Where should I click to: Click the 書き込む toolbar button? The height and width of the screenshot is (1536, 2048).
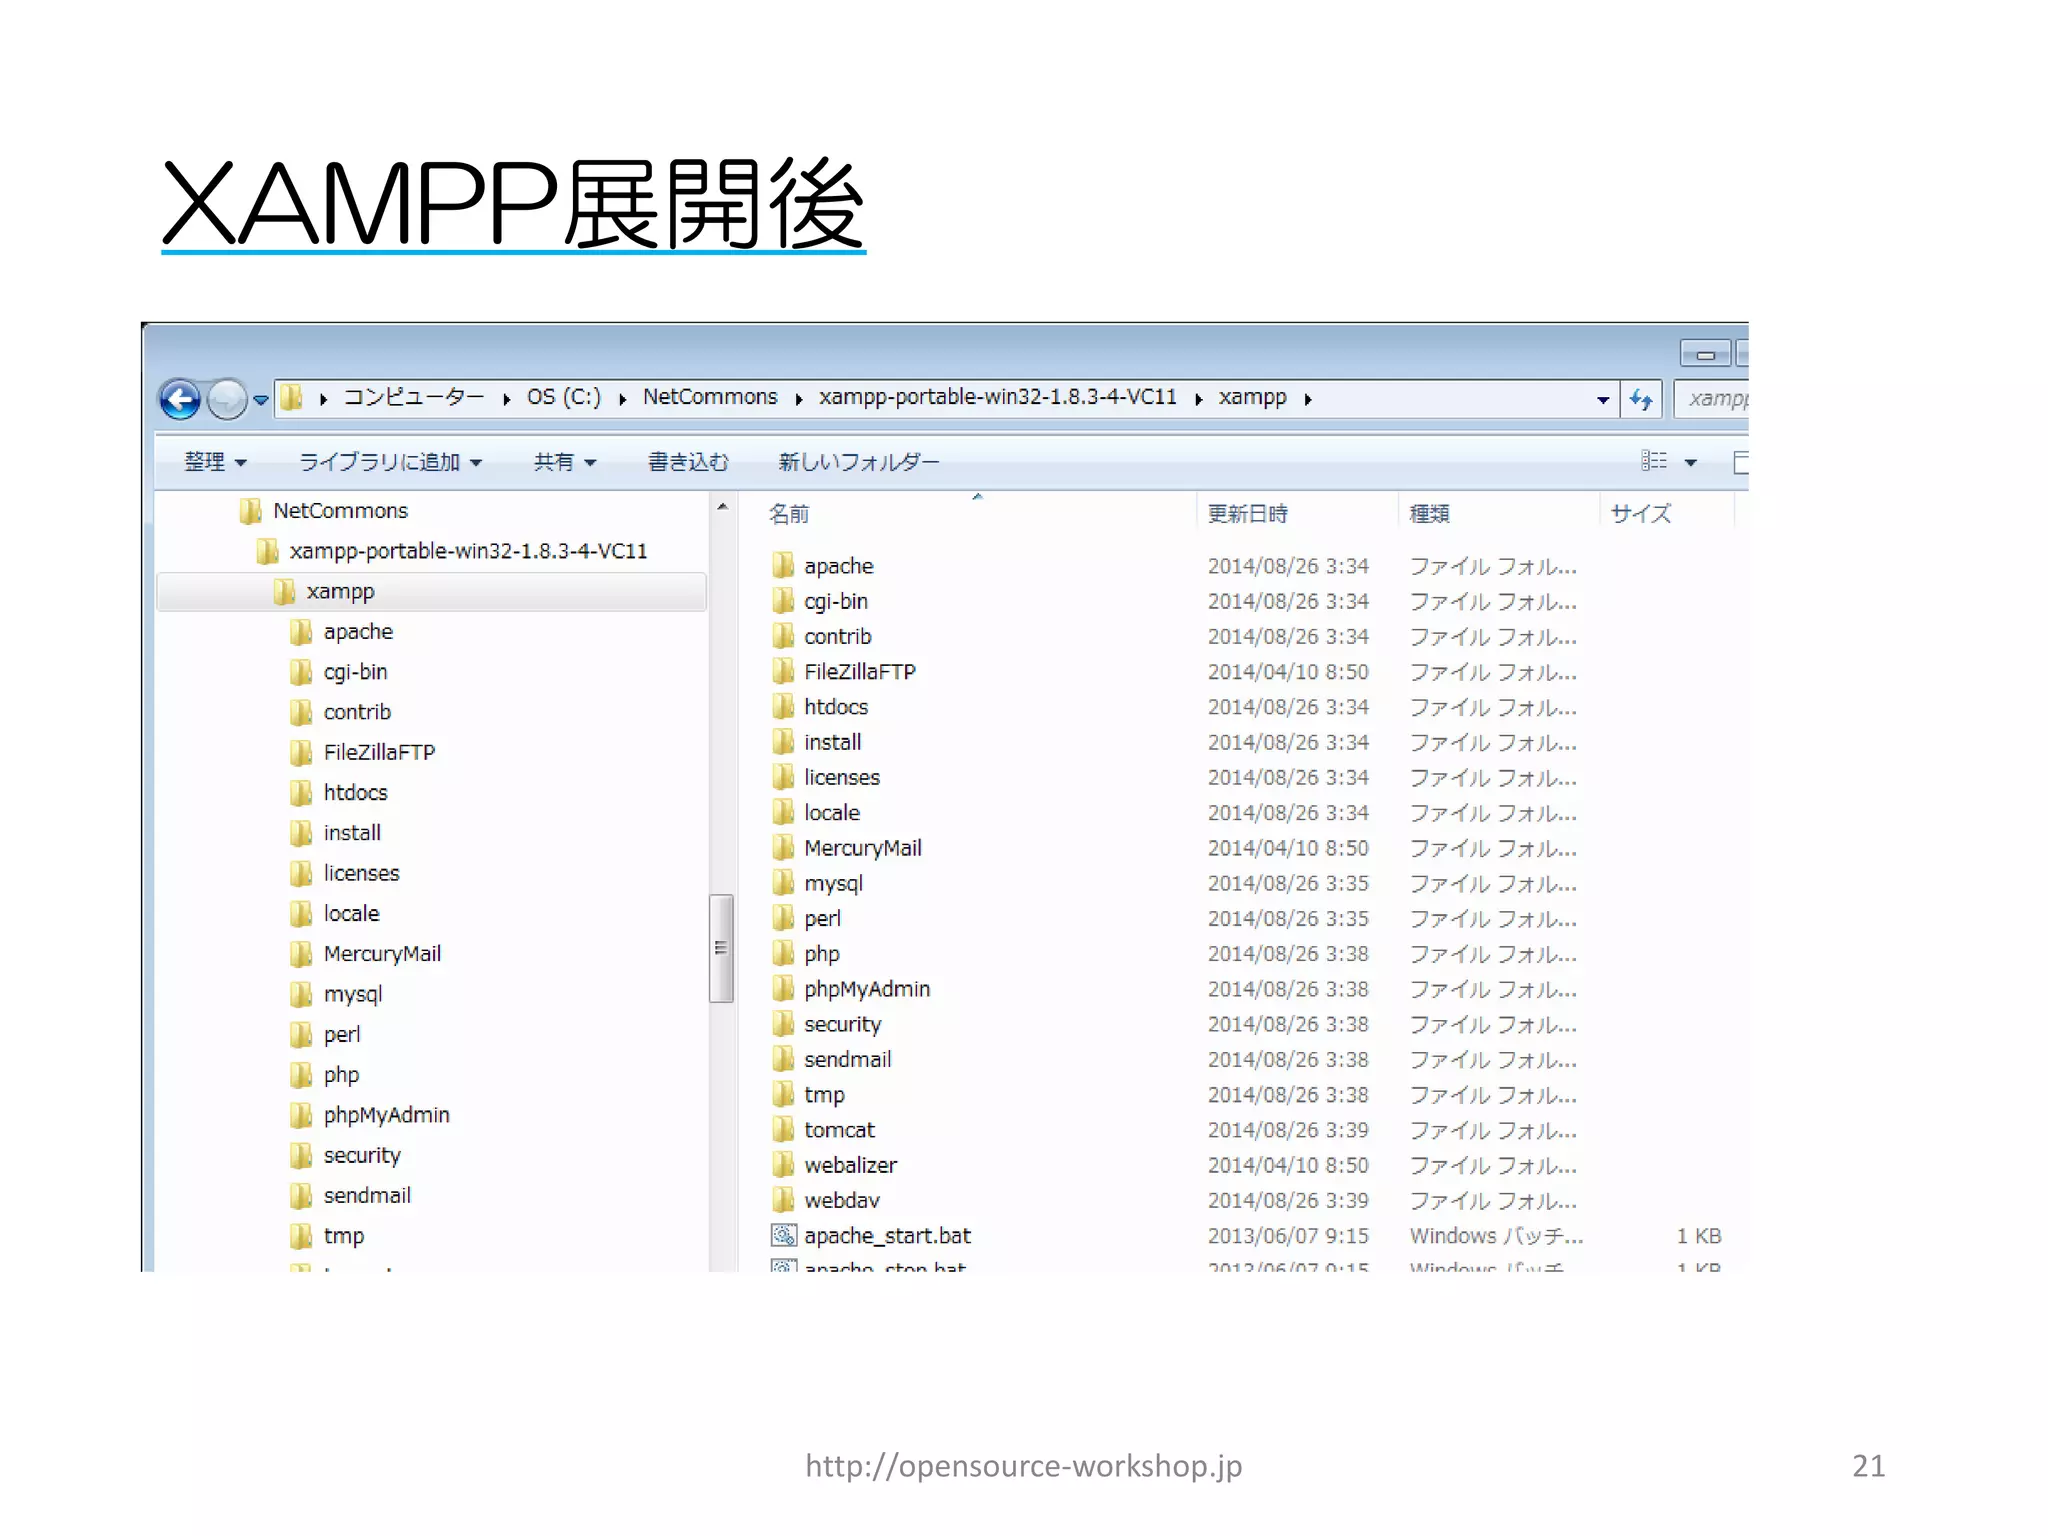click(688, 462)
